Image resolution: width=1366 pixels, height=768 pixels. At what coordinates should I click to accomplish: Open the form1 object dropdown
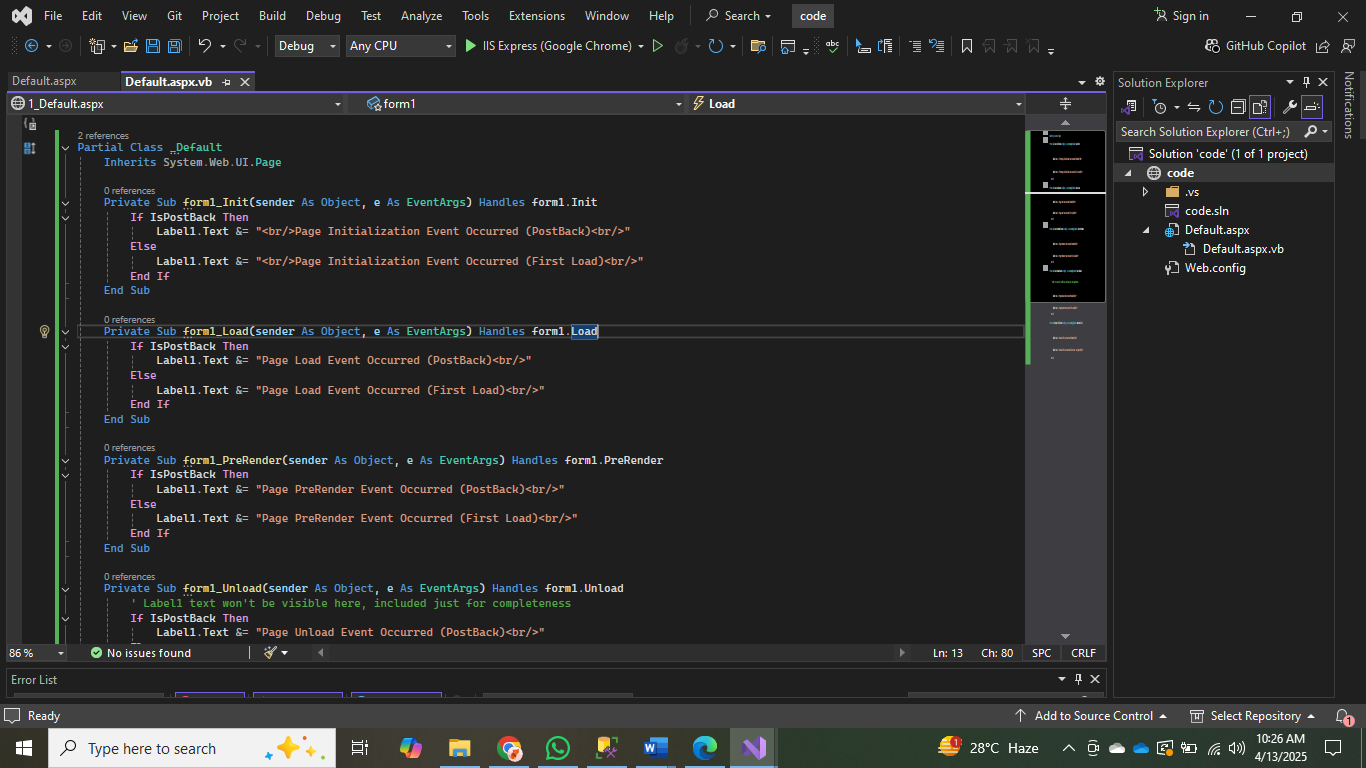click(x=524, y=104)
